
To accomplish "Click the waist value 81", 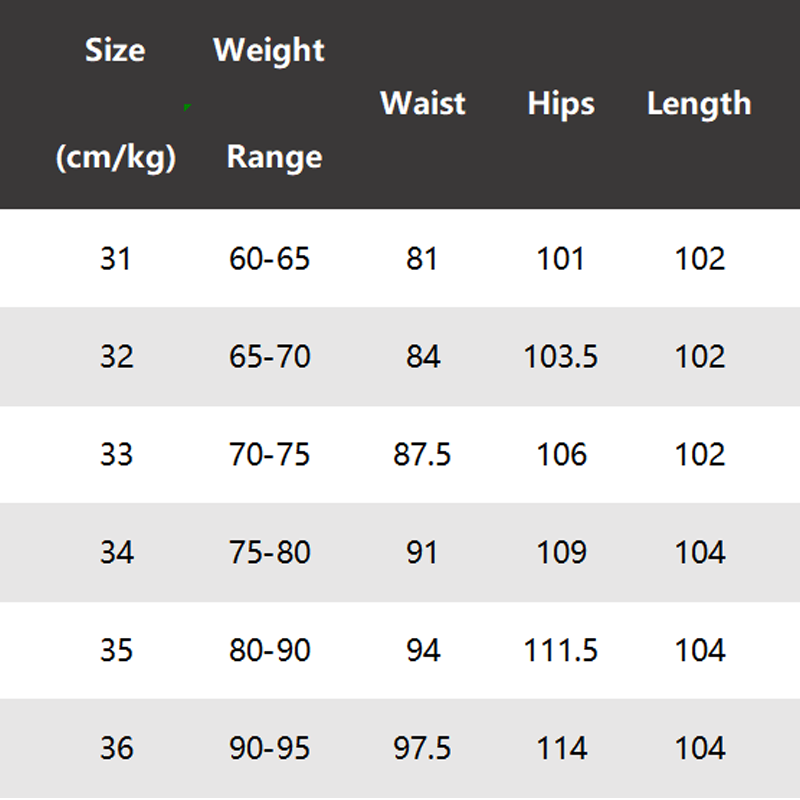I will (x=422, y=259).
